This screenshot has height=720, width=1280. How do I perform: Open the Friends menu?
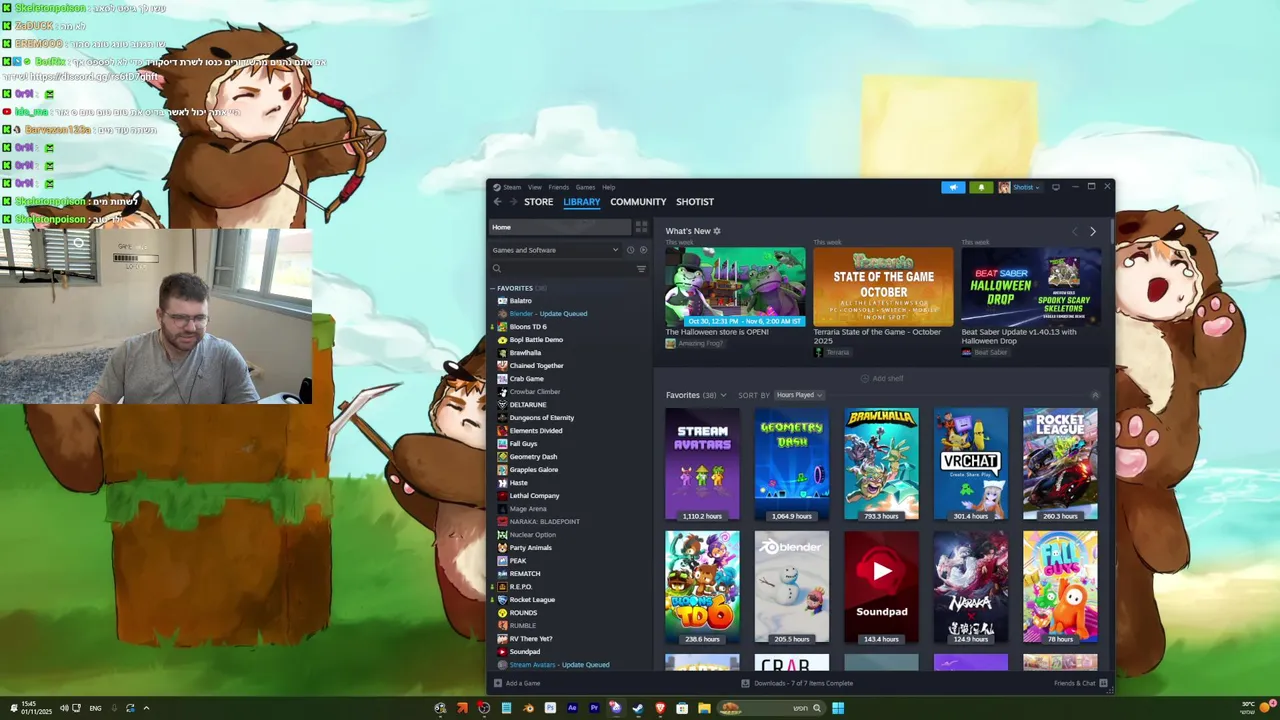tap(558, 187)
